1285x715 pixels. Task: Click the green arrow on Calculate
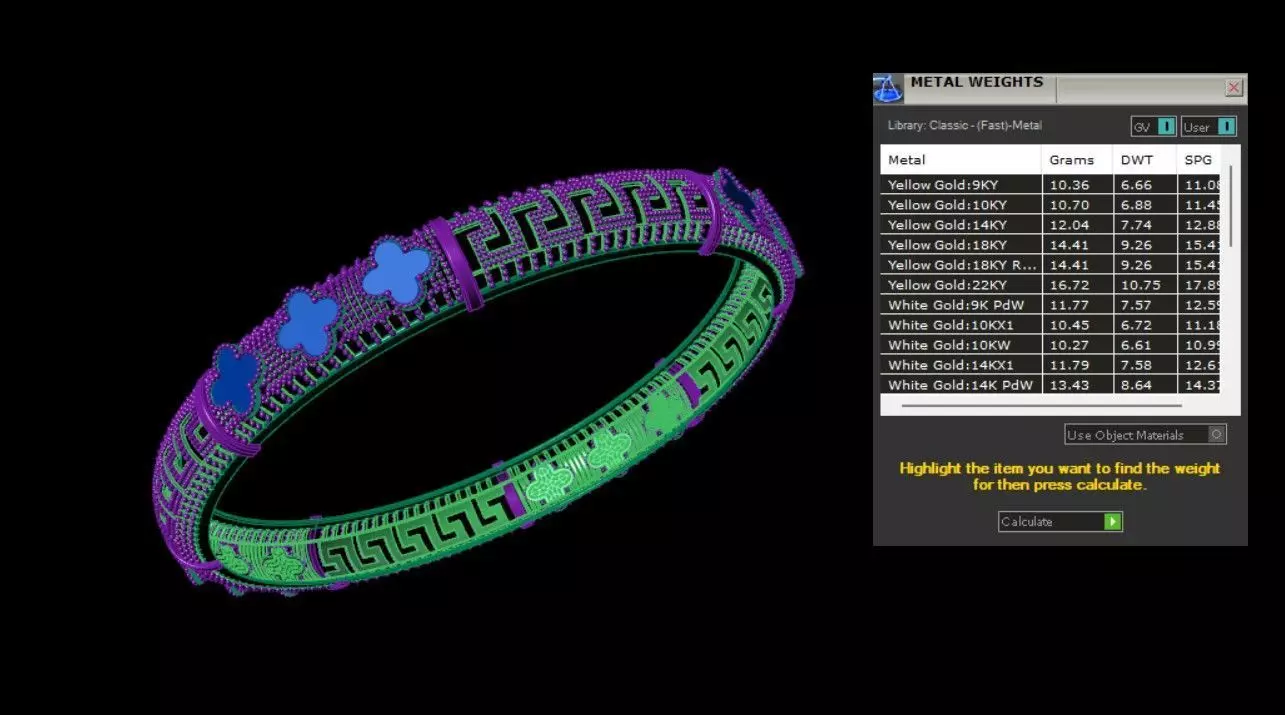[x=1112, y=522]
